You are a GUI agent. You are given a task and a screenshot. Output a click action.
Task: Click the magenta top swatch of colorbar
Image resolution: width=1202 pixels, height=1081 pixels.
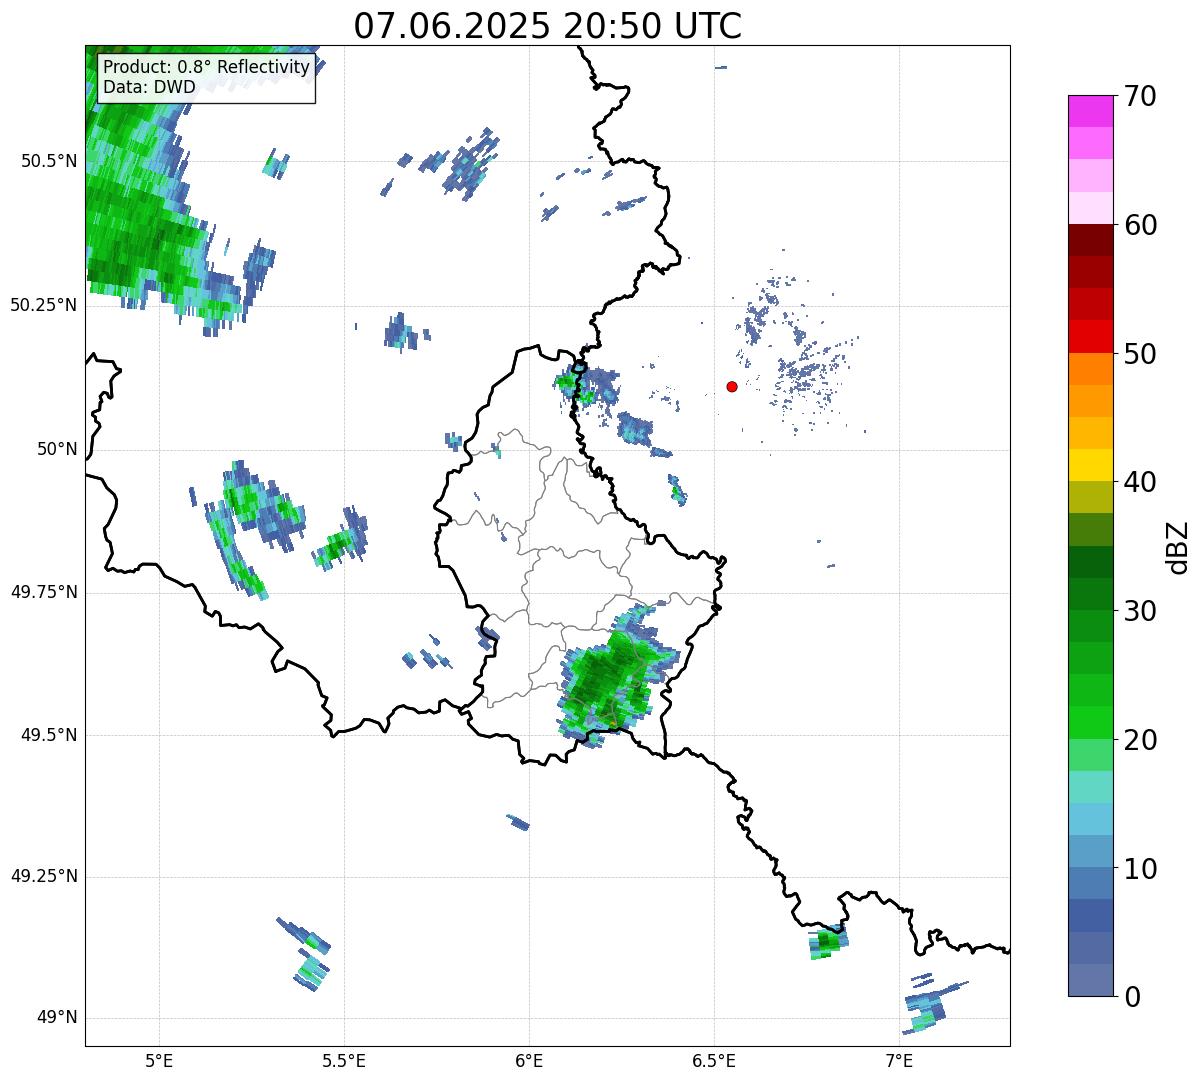tap(1090, 111)
